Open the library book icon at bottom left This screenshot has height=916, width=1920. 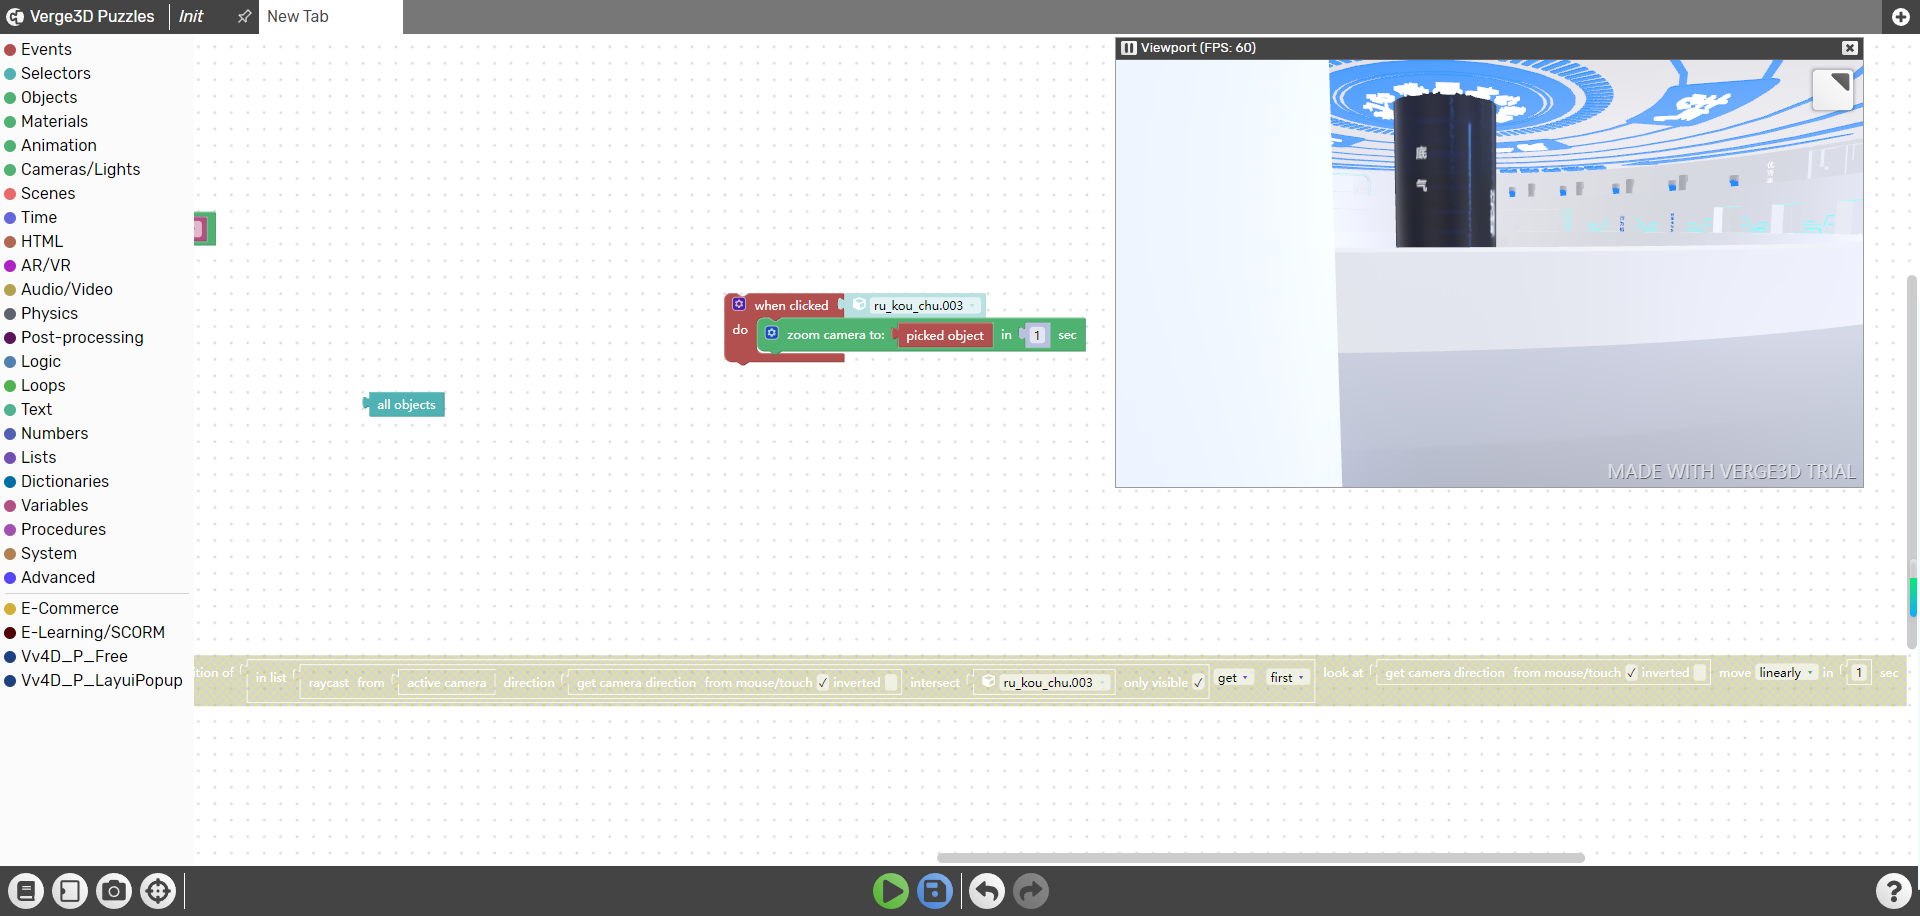point(26,891)
